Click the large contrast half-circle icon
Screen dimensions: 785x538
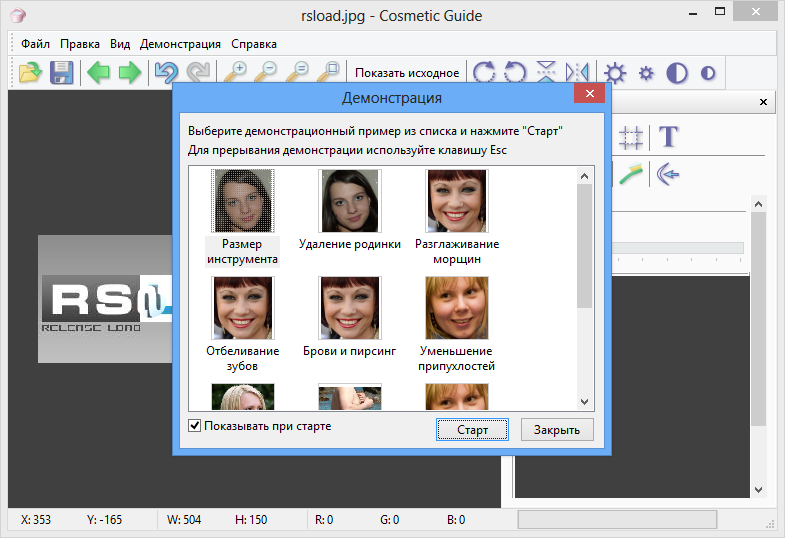tap(677, 73)
